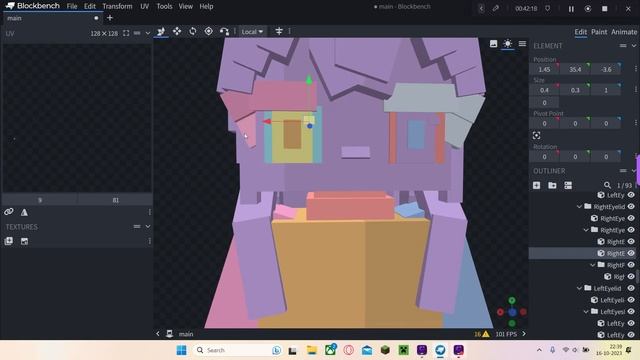Click the Add Cube icon in Outliner
Screen dimensions: 640x360
tap(536, 185)
